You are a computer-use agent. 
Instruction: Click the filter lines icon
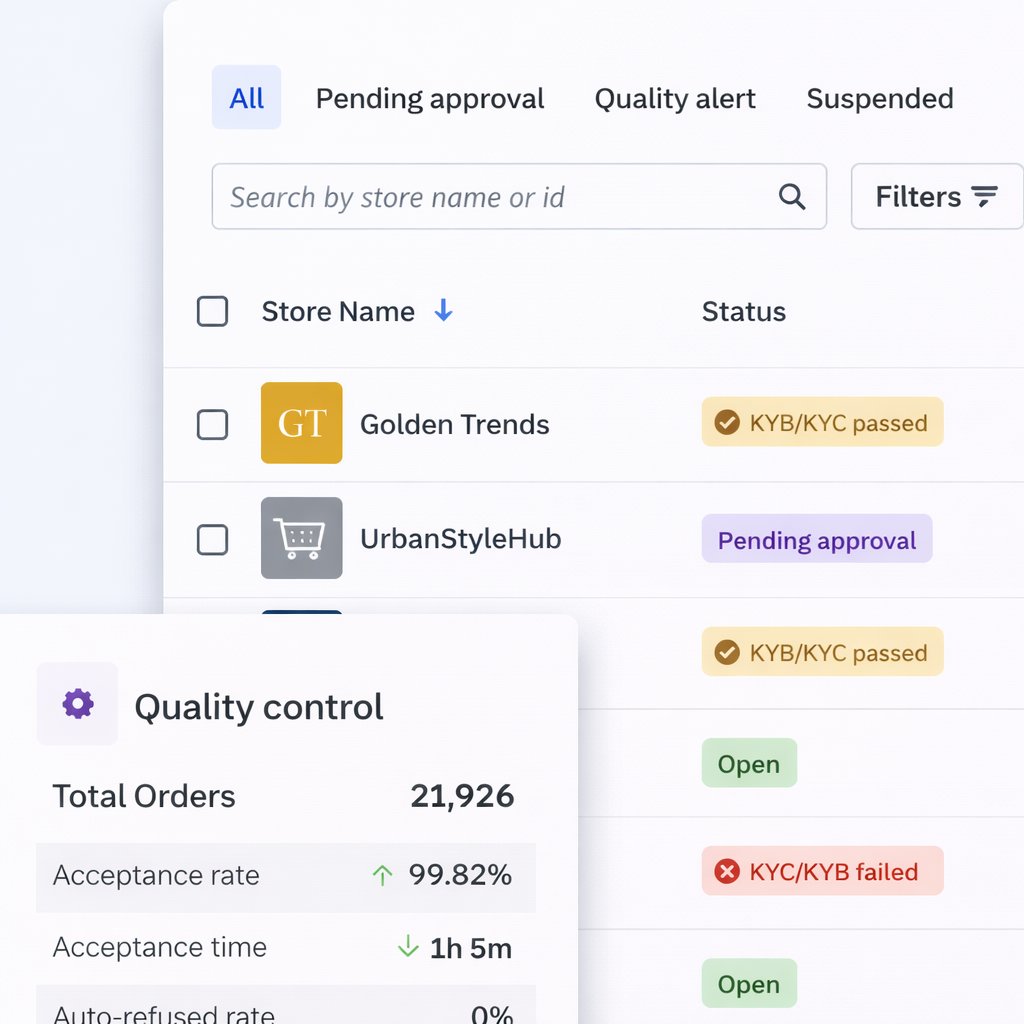tap(984, 196)
